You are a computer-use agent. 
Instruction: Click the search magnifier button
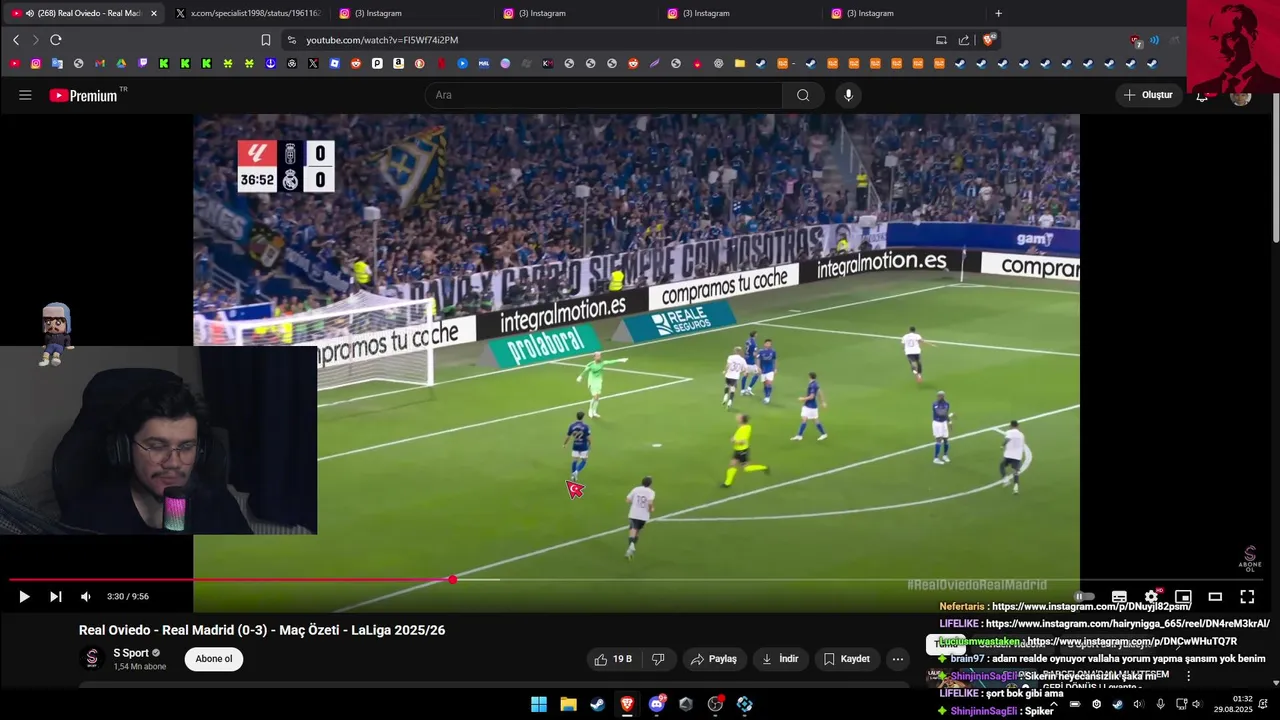click(x=803, y=95)
